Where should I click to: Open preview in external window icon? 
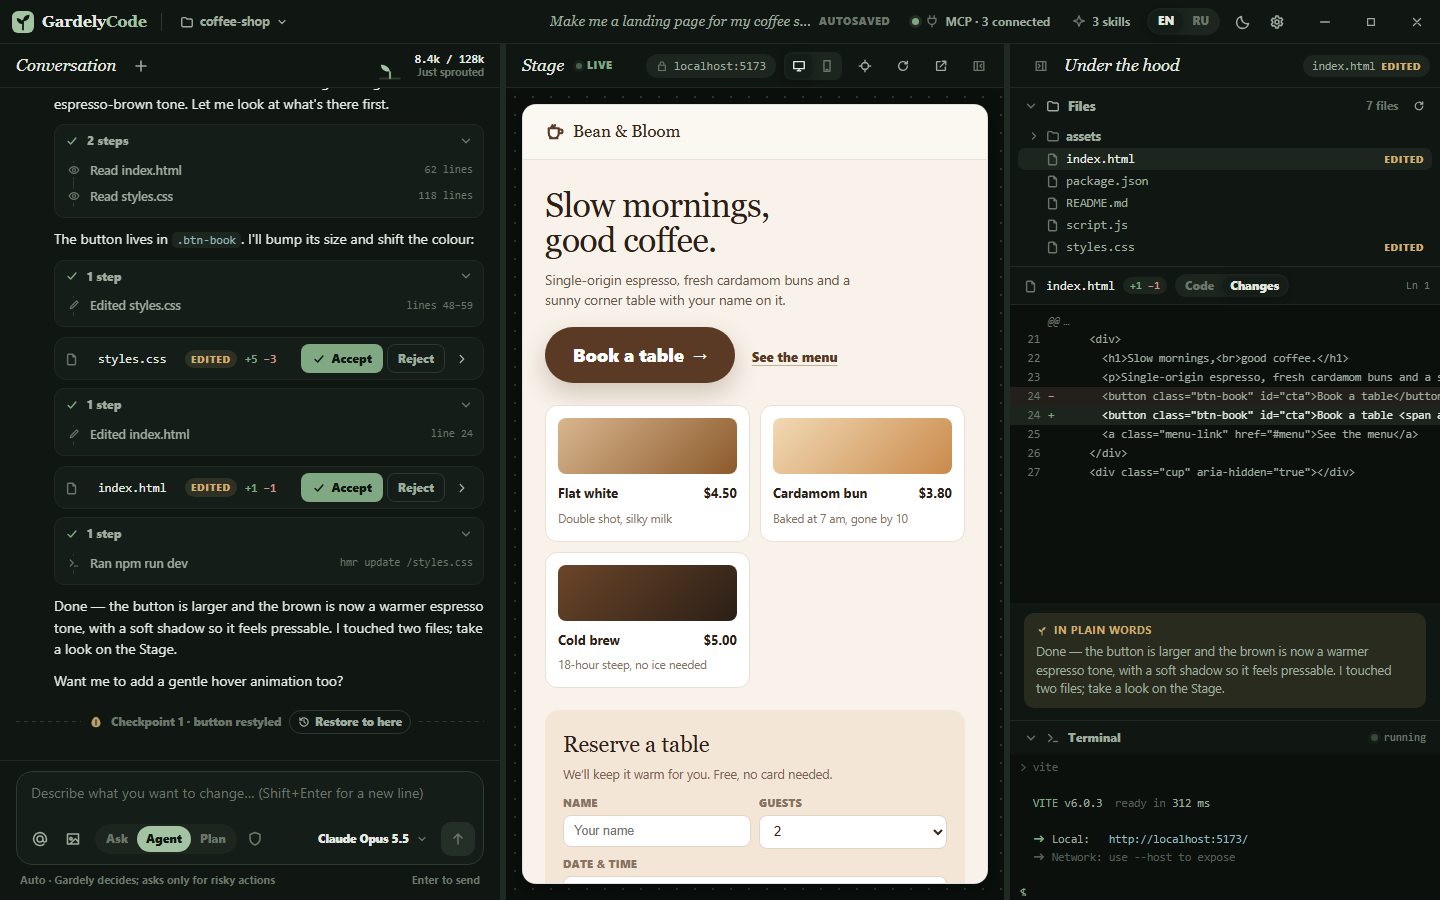[x=941, y=66]
